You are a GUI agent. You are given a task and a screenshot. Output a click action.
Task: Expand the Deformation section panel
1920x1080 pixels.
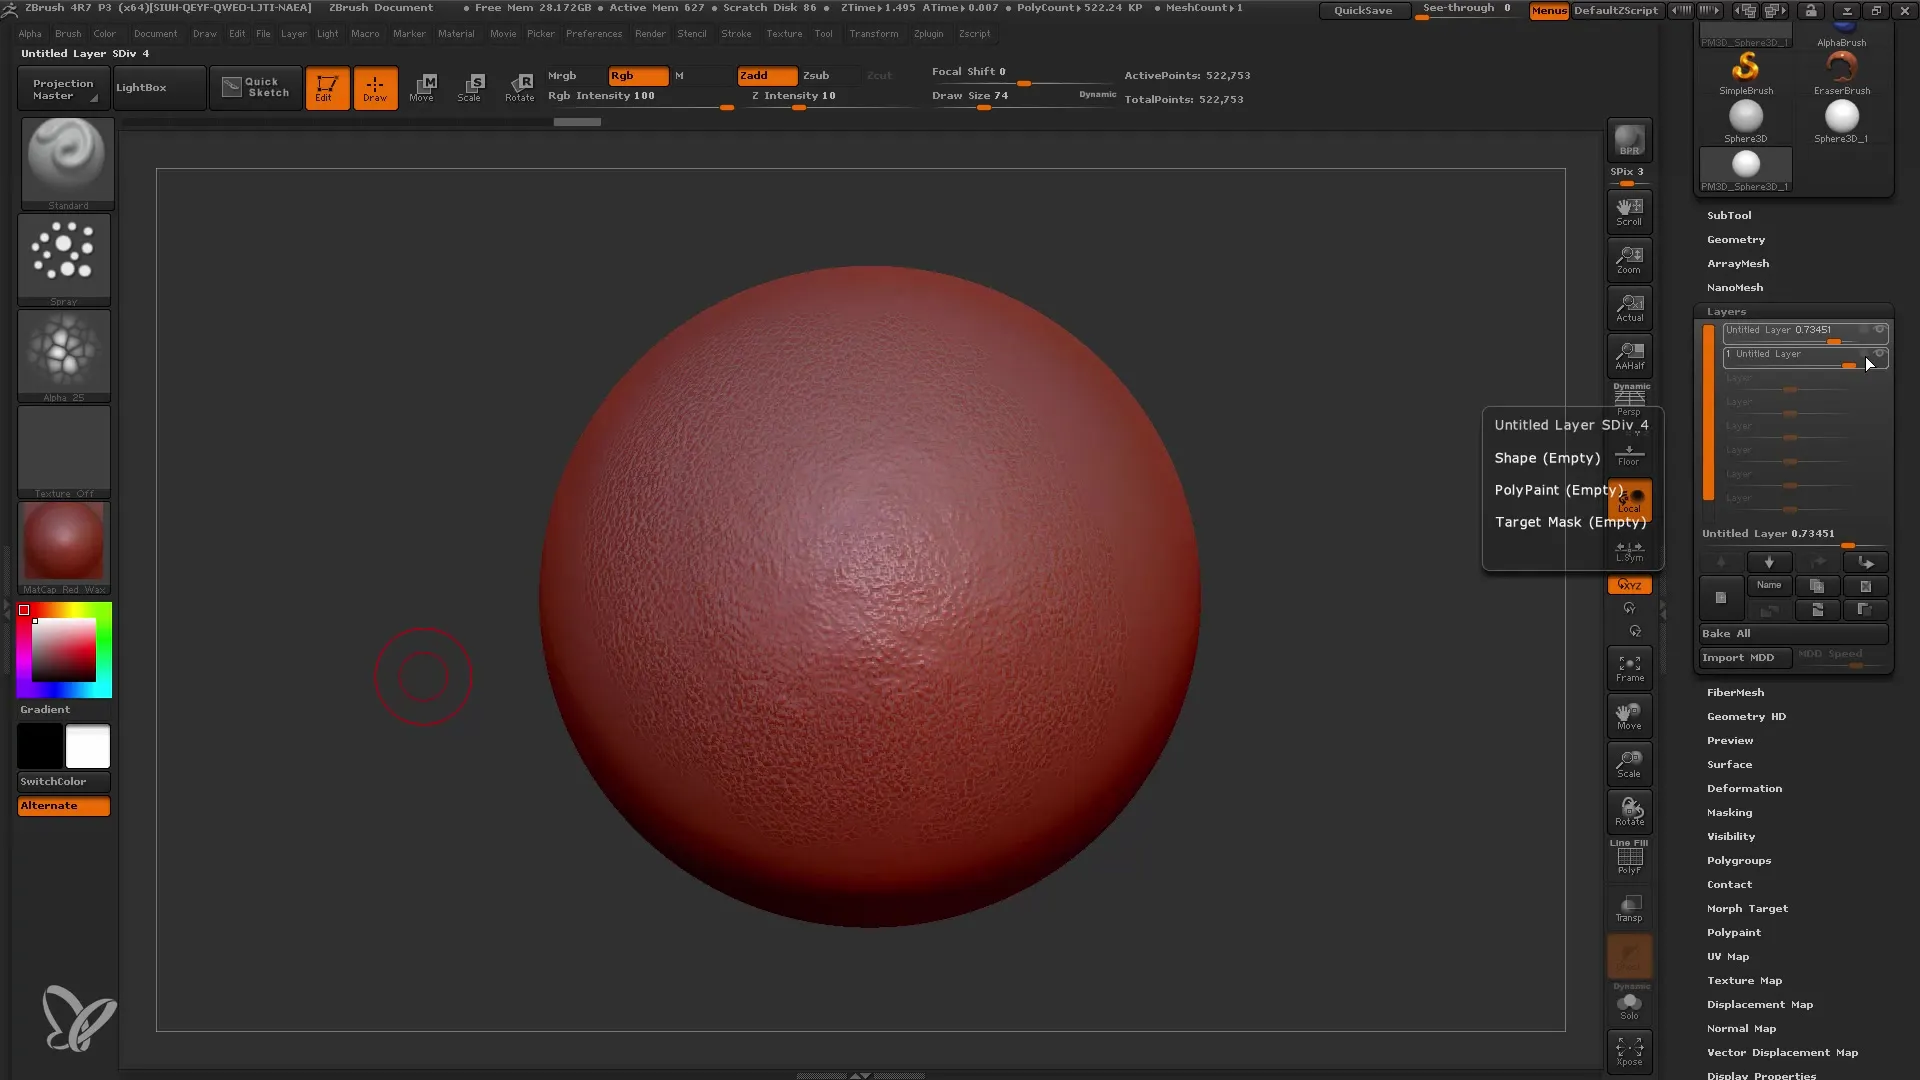pyautogui.click(x=1743, y=787)
